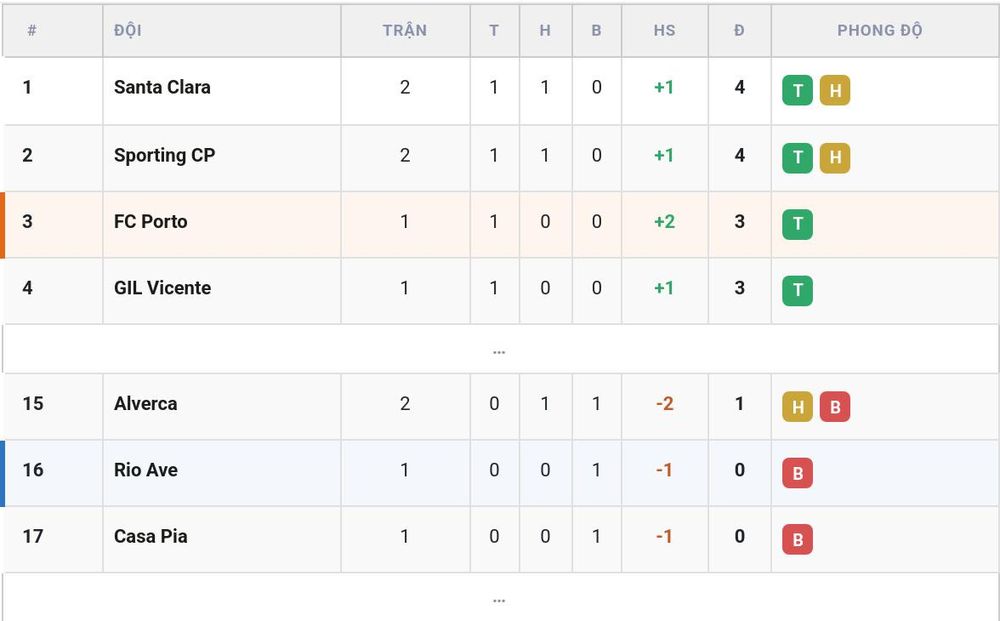Viewport: 1000px width, 621px height.
Task: Click the ĐỘI column header
Action: click(128, 30)
